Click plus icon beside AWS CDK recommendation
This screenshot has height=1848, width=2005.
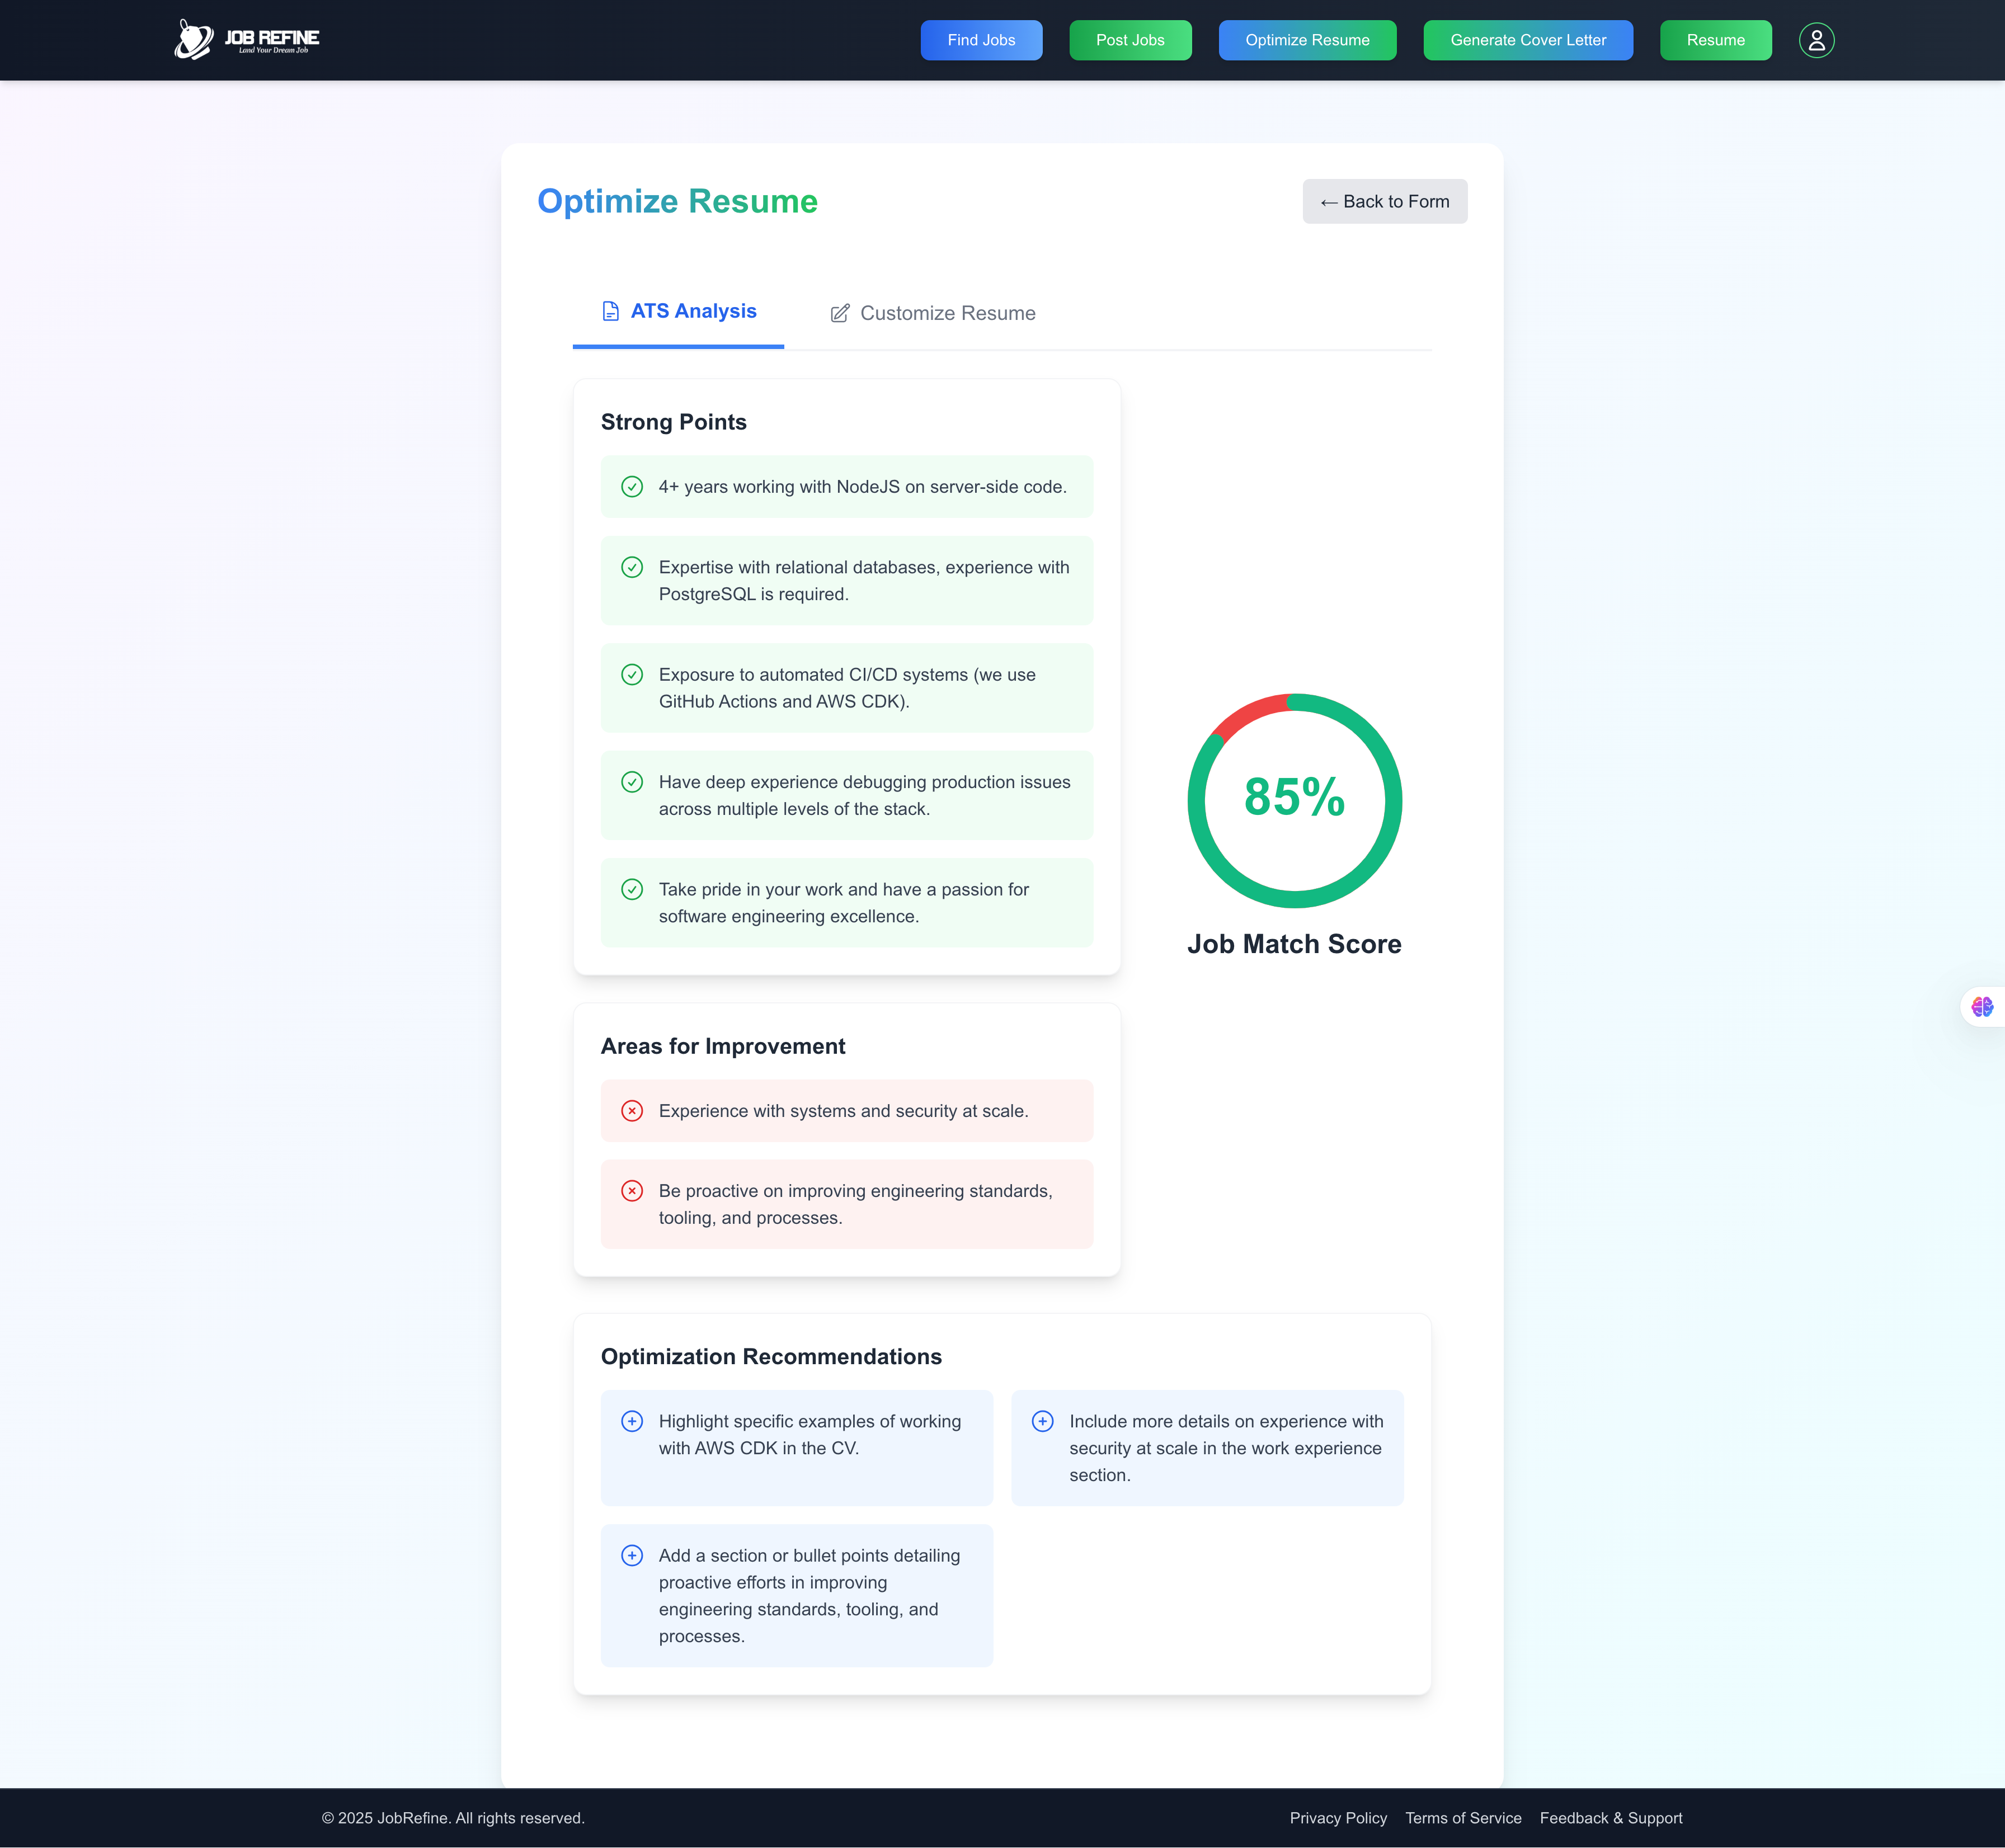632,1421
